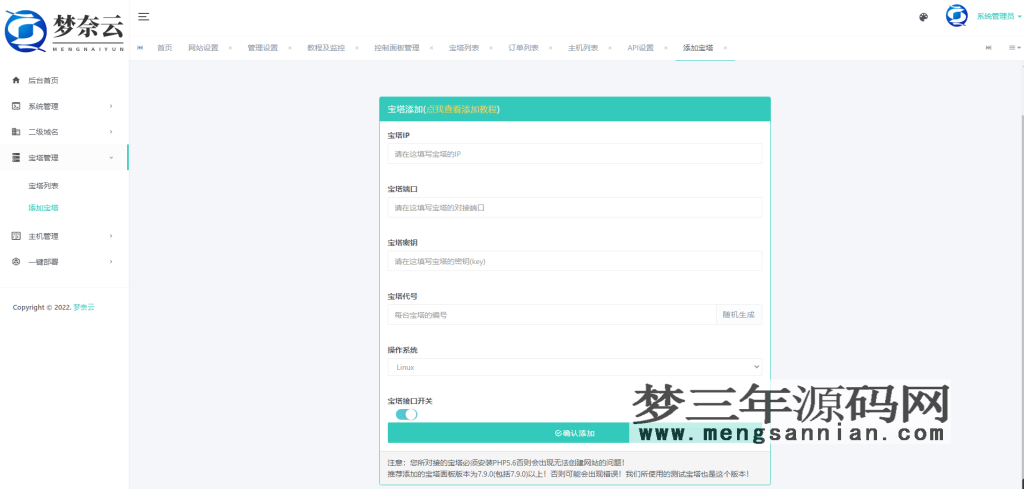Focus the 宝塔IP input field
This screenshot has width=1024, height=489.
point(575,153)
